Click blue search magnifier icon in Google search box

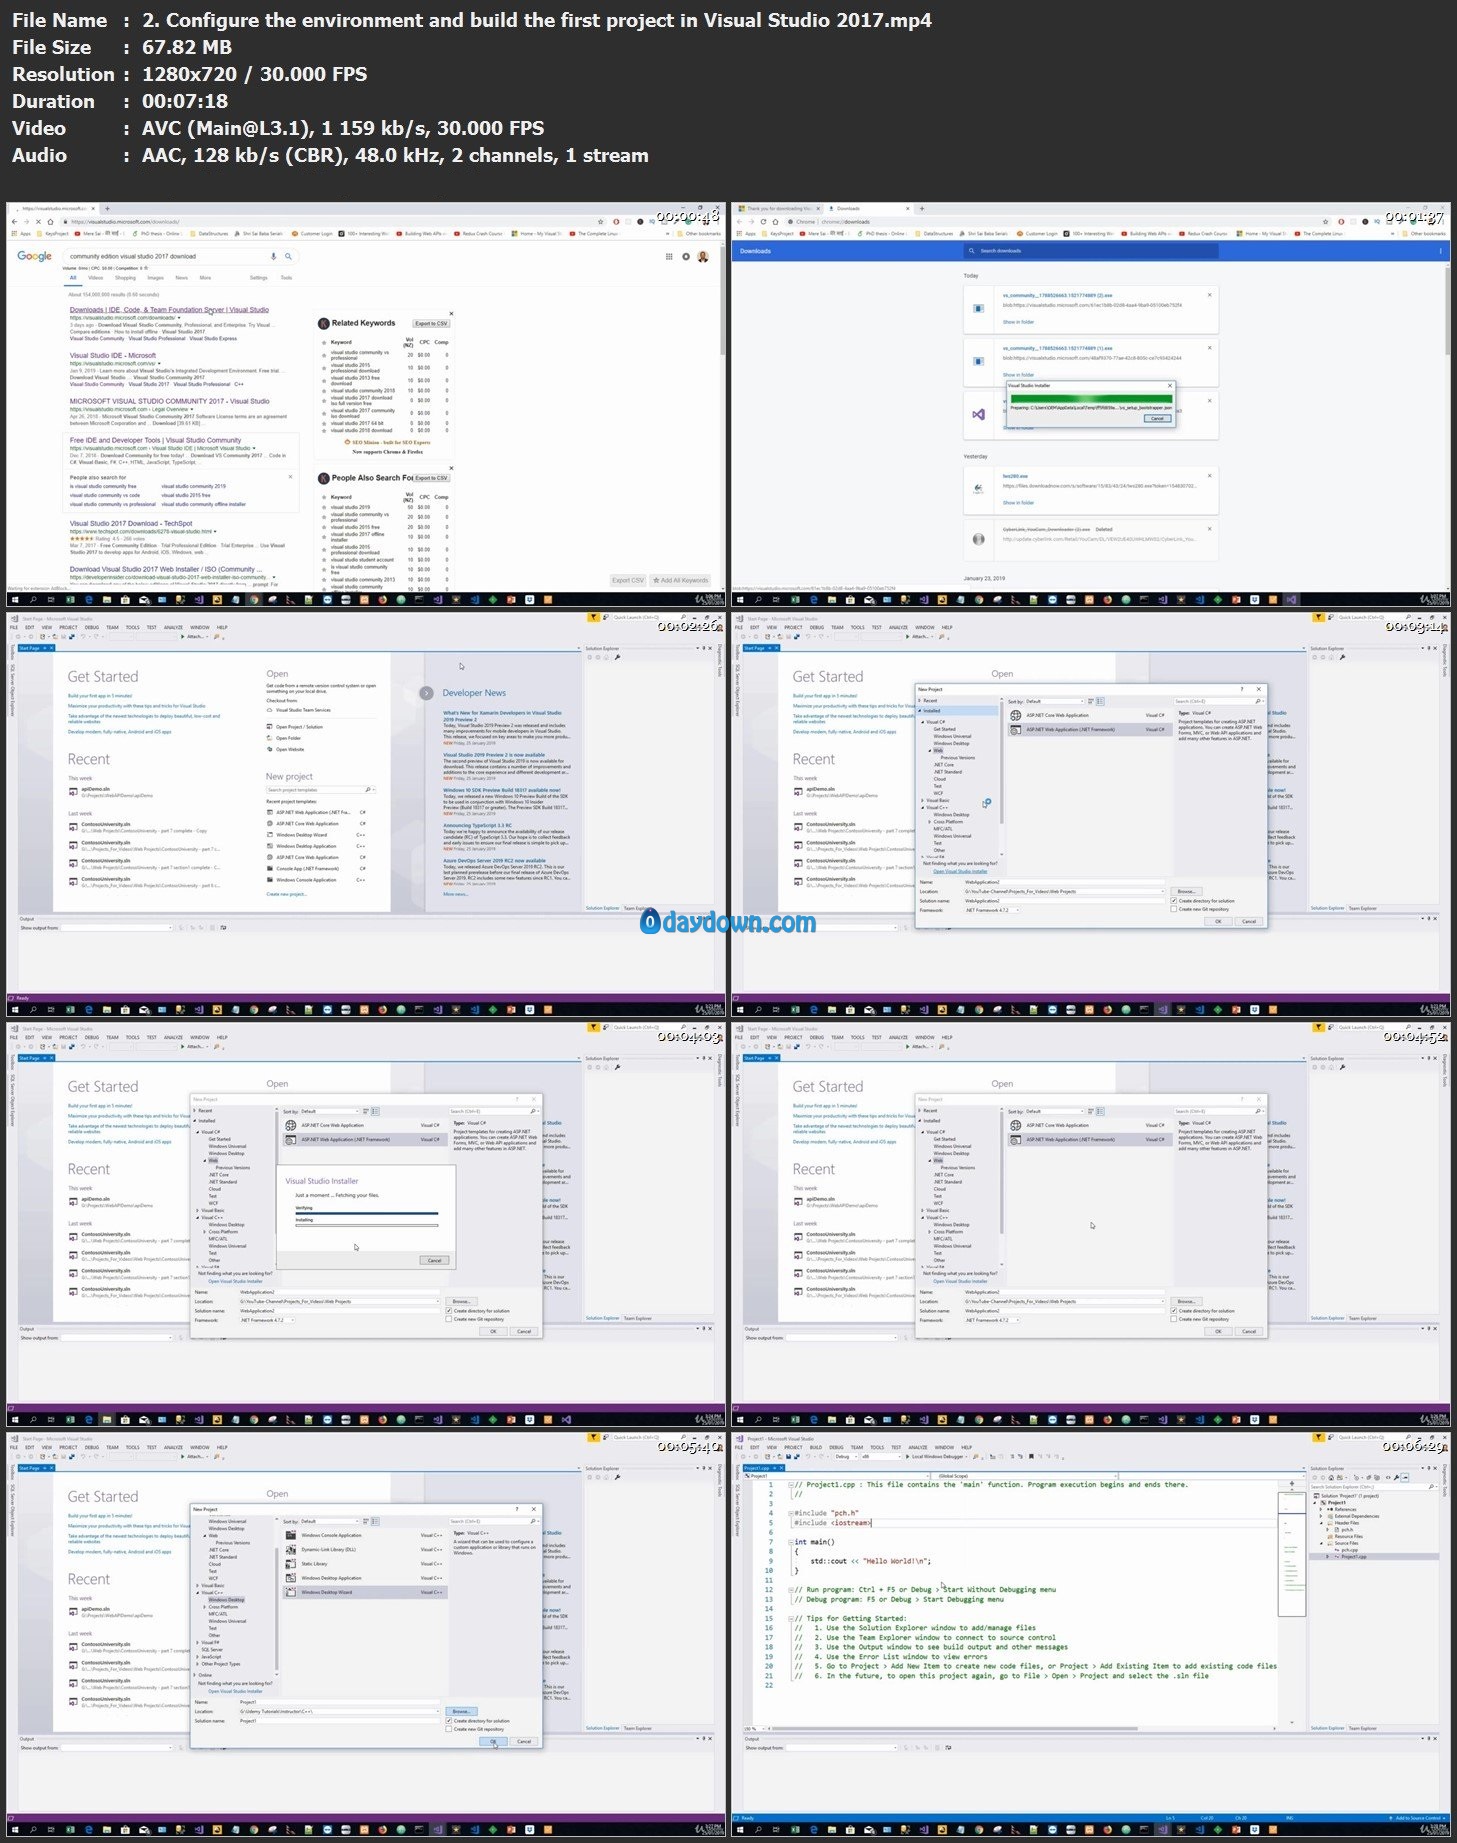(288, 256)
